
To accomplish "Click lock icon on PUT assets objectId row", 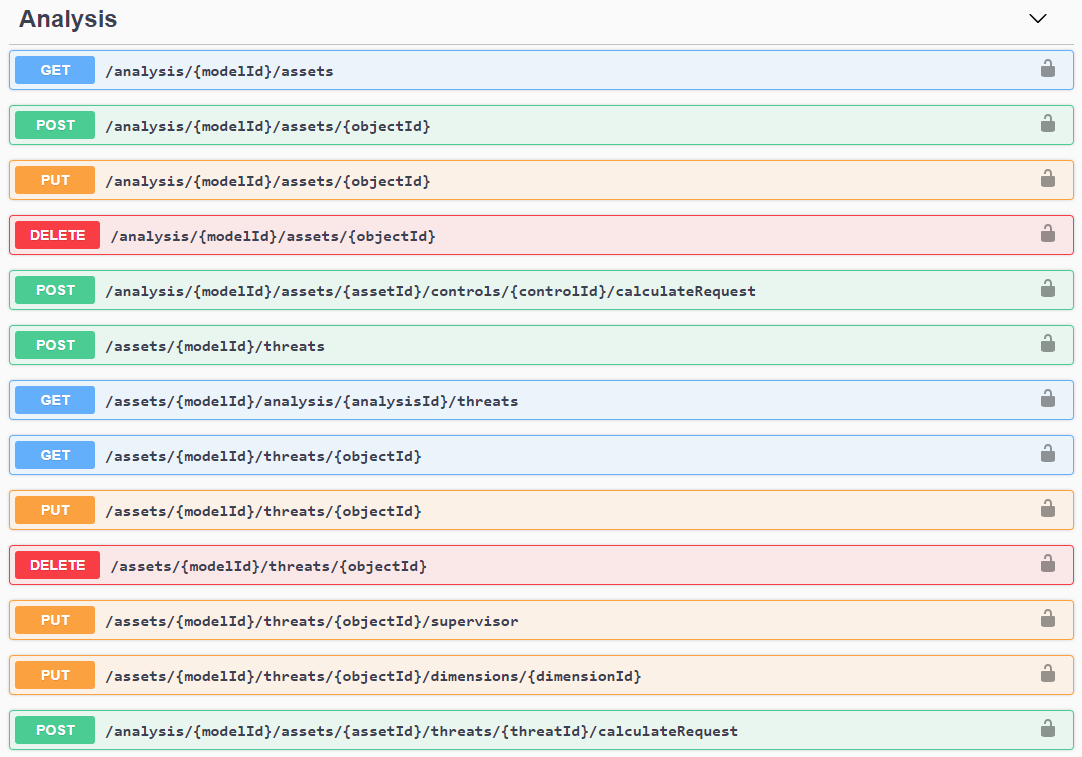I will point(1047,179).
